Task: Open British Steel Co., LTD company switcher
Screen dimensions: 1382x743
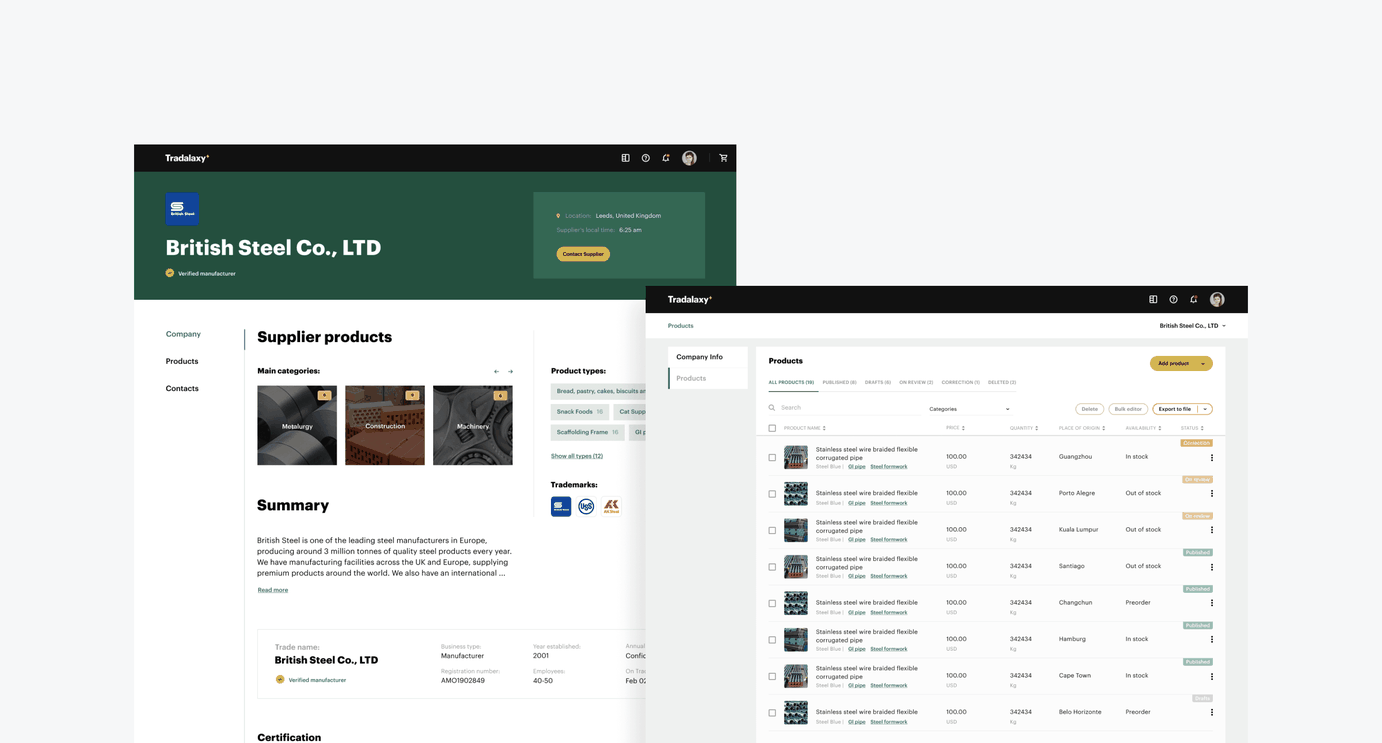Action: coord(1192,326)
